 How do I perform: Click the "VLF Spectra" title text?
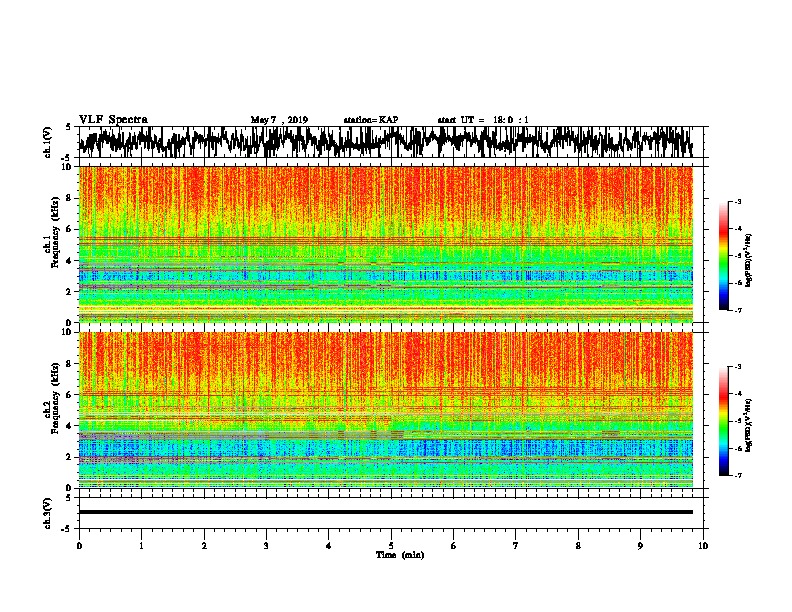(x=113, y=120)
